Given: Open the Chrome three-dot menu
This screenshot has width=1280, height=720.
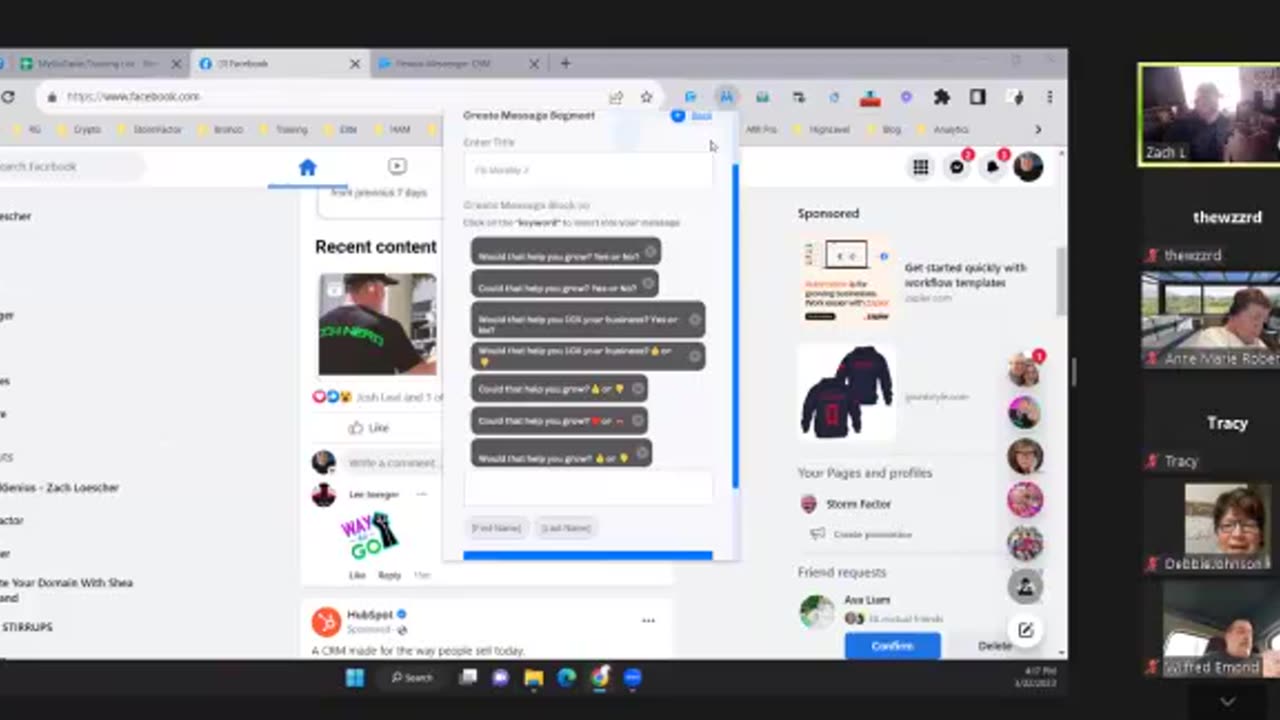Looking at the screenshot, I should (1049, 97).
